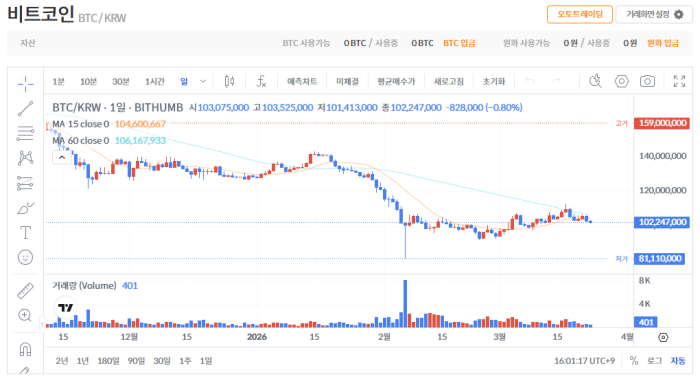
Task: Click the BTC/KRW · 1일 · BITHUMB title
Action: pyautogui.click(x=118, y=108)
